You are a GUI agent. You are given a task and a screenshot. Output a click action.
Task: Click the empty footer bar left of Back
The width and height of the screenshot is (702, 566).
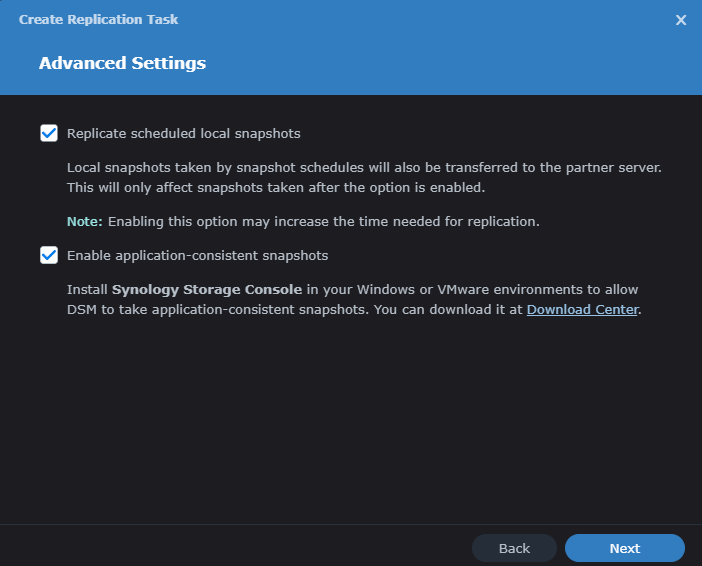(x=230, y=548)
